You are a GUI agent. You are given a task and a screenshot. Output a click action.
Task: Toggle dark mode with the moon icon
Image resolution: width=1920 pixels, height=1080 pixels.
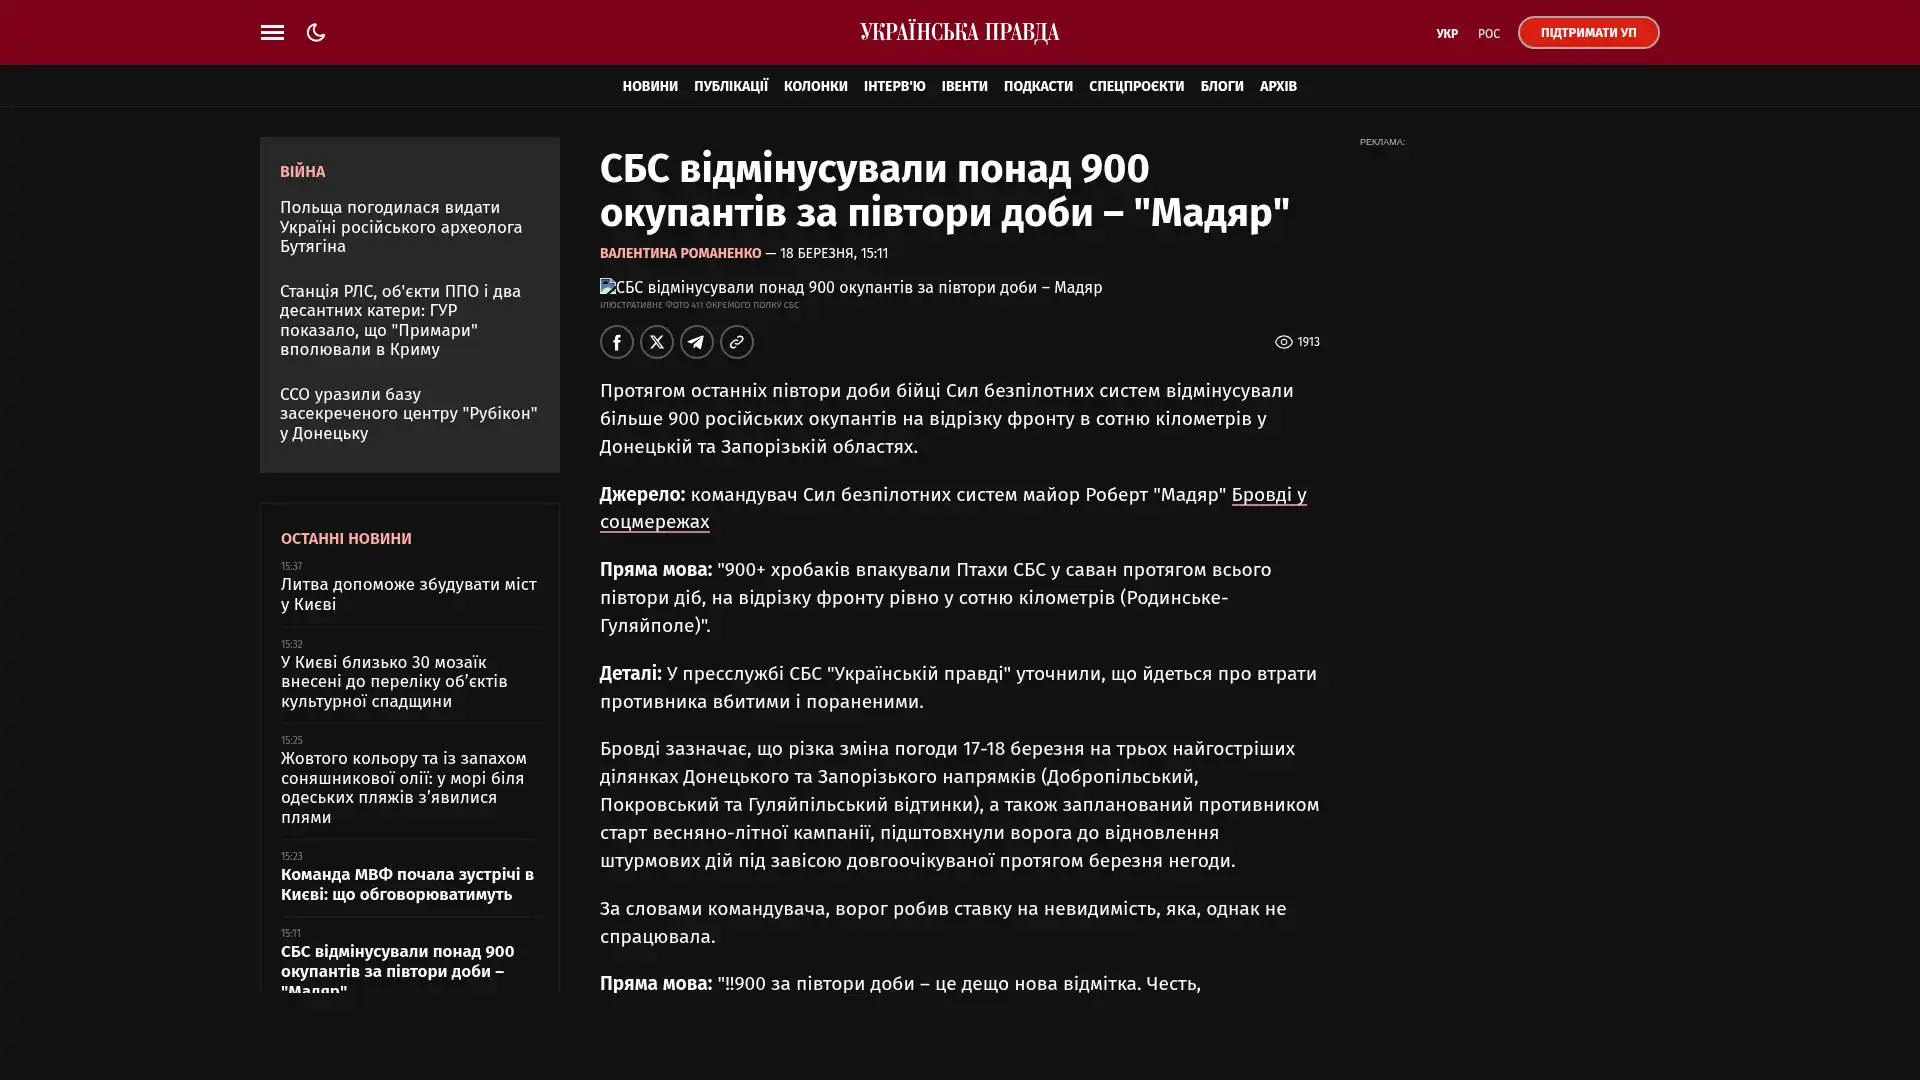(316, 33)
